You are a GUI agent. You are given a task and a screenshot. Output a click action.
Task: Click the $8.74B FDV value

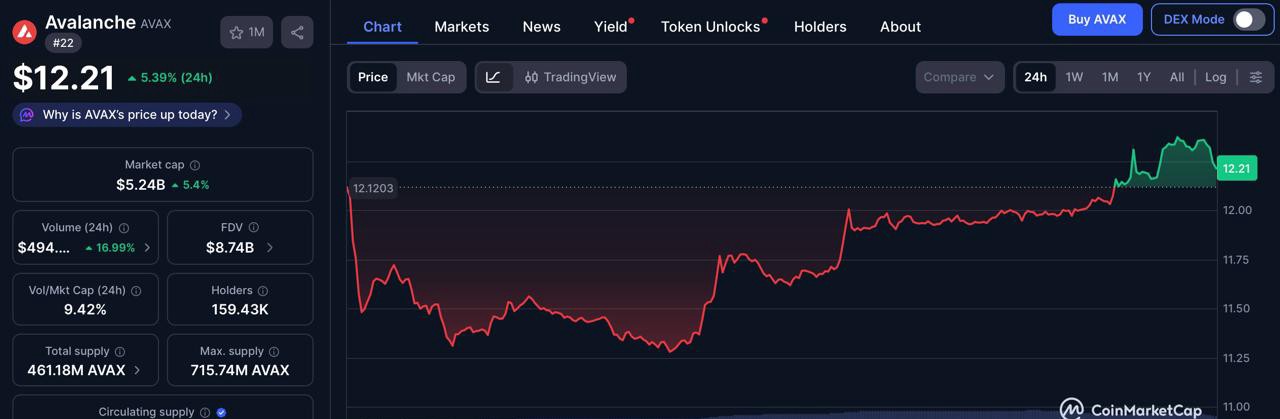click(230, 248)
